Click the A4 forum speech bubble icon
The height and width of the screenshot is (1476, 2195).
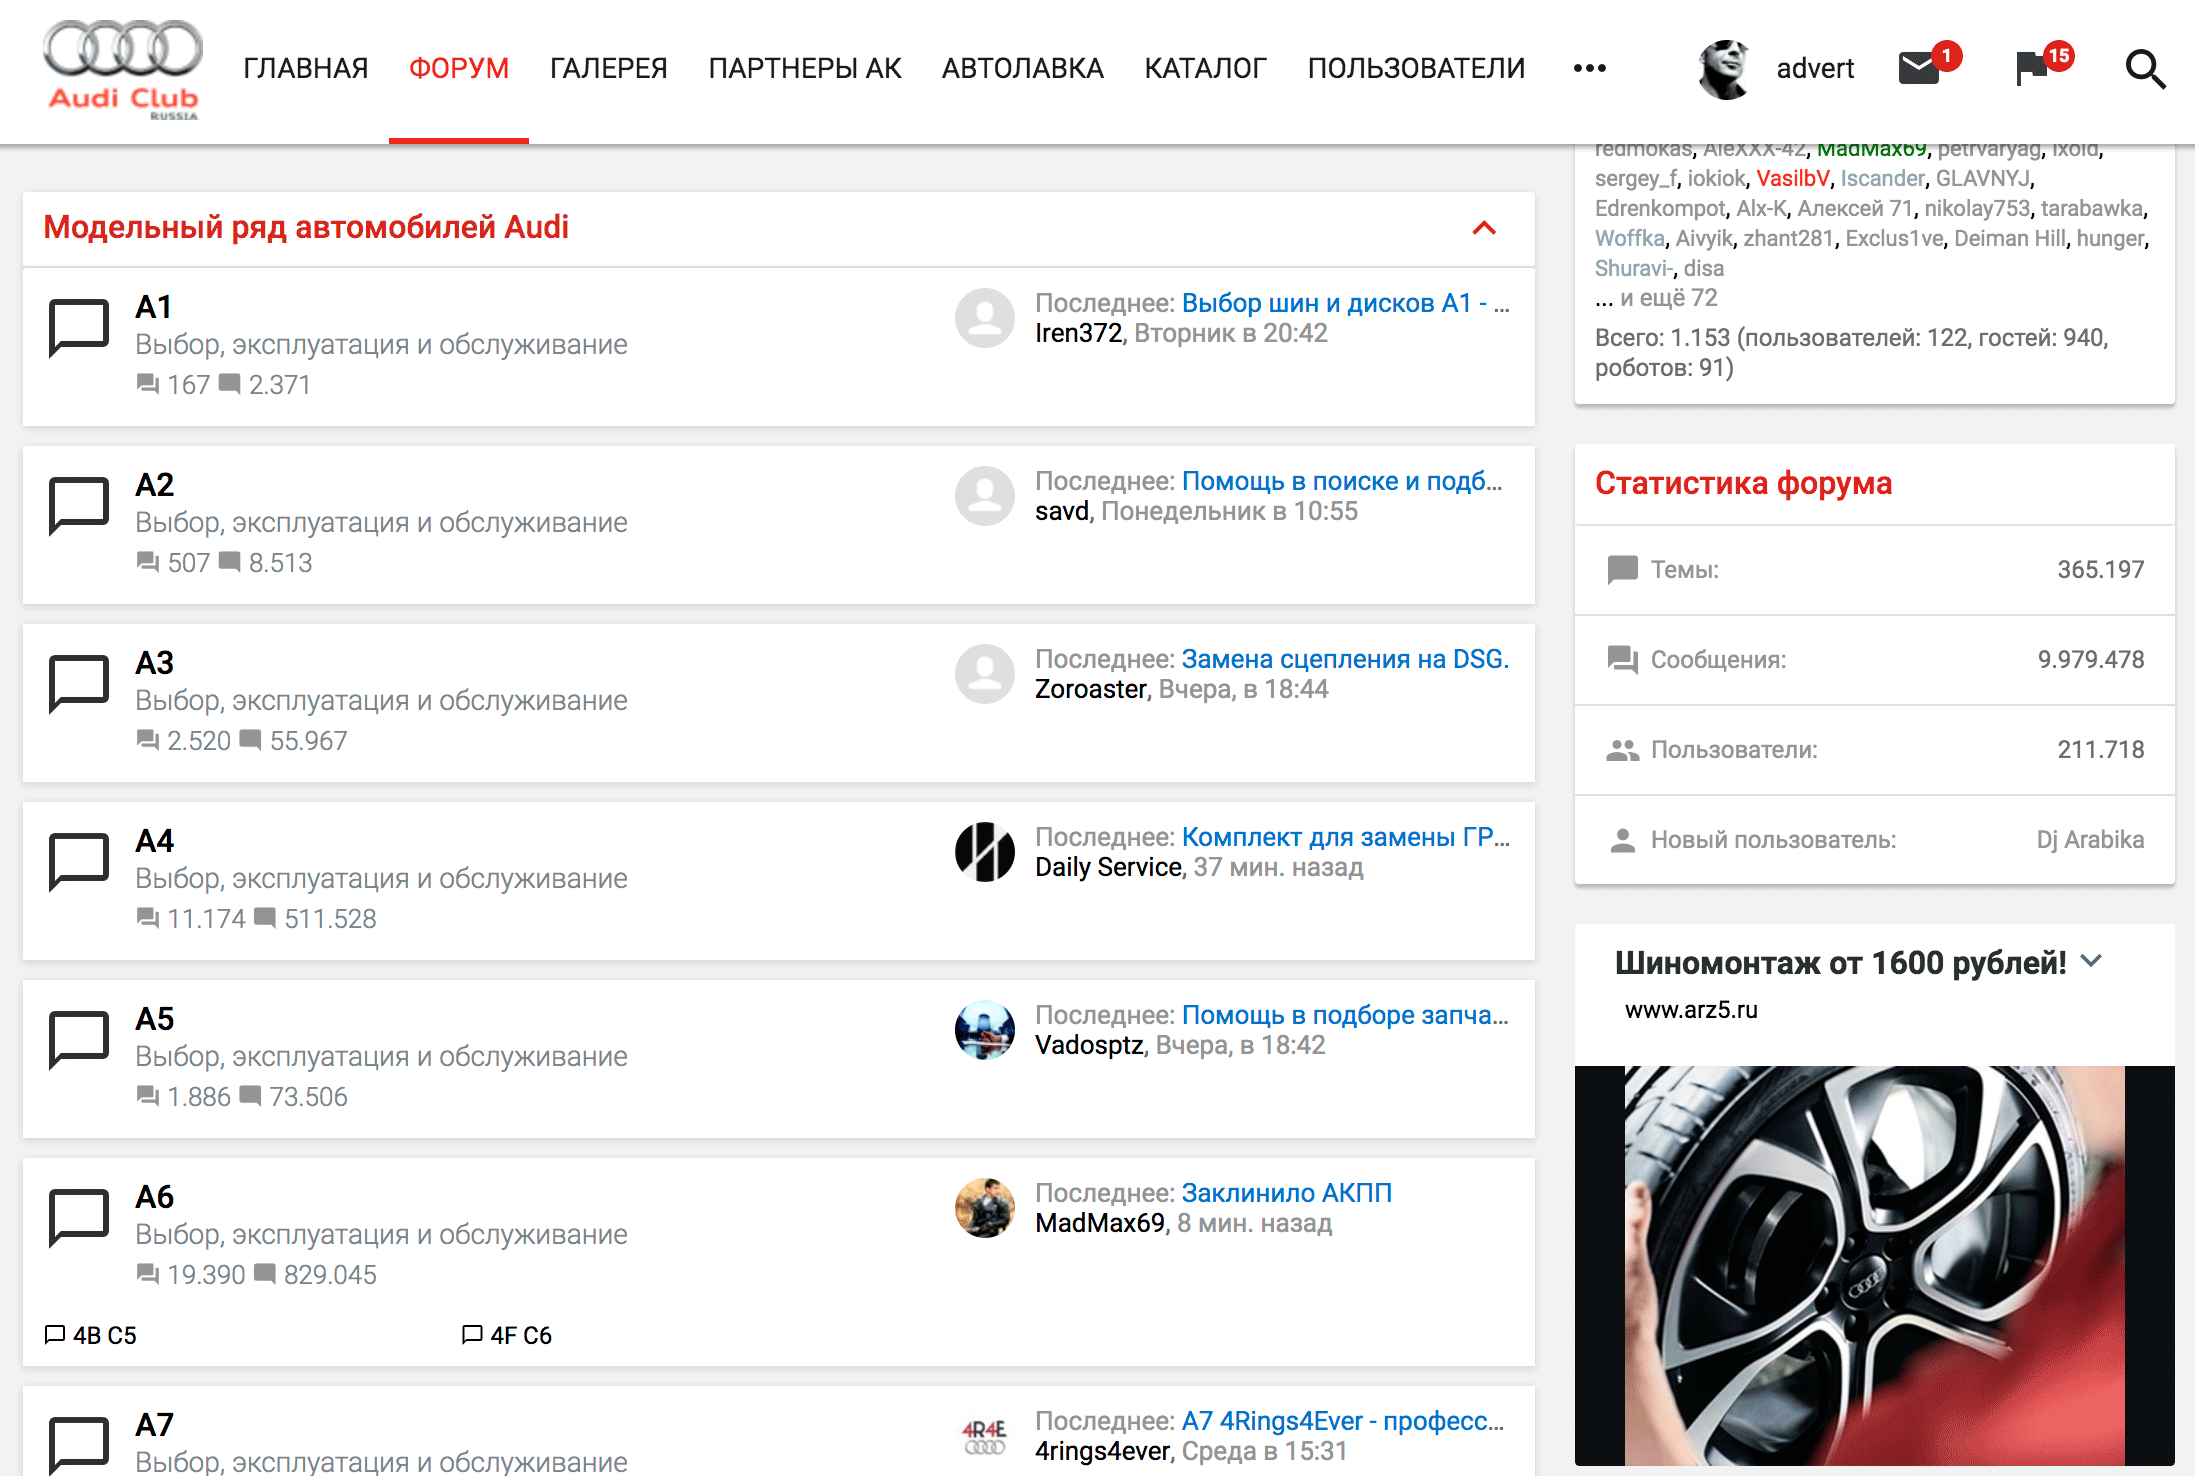tap(79, 861)
